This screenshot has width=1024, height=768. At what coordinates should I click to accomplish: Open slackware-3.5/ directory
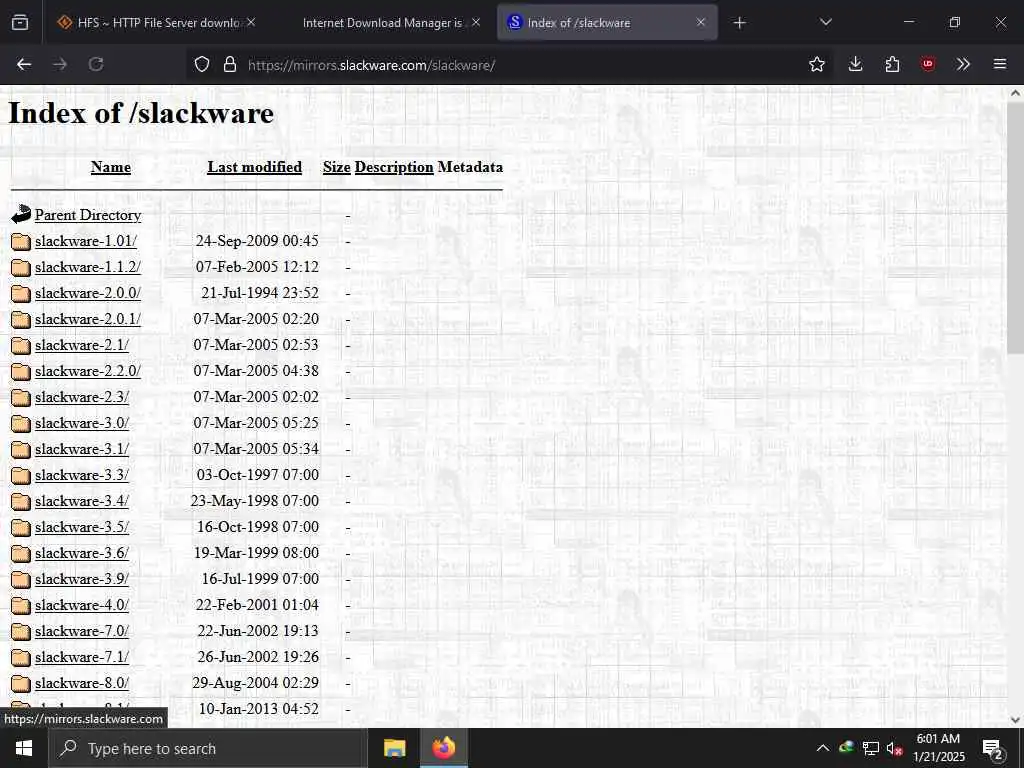[82, 527]
